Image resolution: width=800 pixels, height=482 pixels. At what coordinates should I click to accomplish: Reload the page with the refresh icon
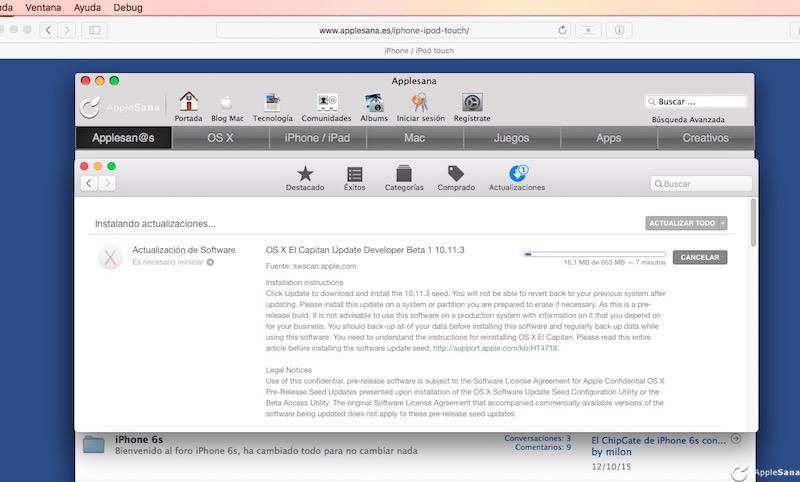(562, 30)
